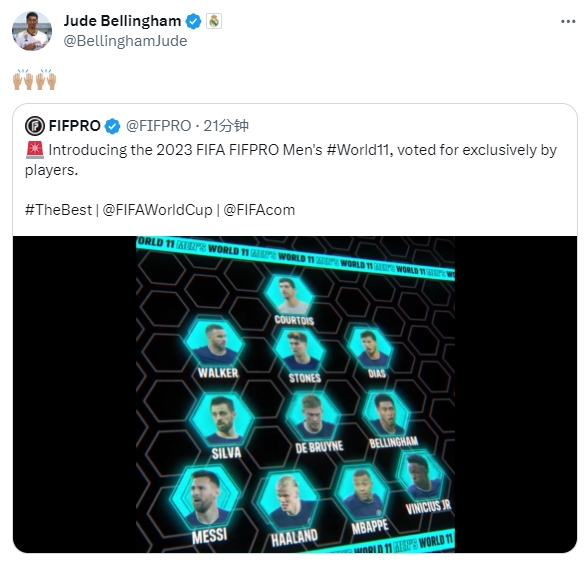Viewport: 587px width, 568px height.
Task: Click the blue verified badge beside Jude Bellingham
Action: 194,21
